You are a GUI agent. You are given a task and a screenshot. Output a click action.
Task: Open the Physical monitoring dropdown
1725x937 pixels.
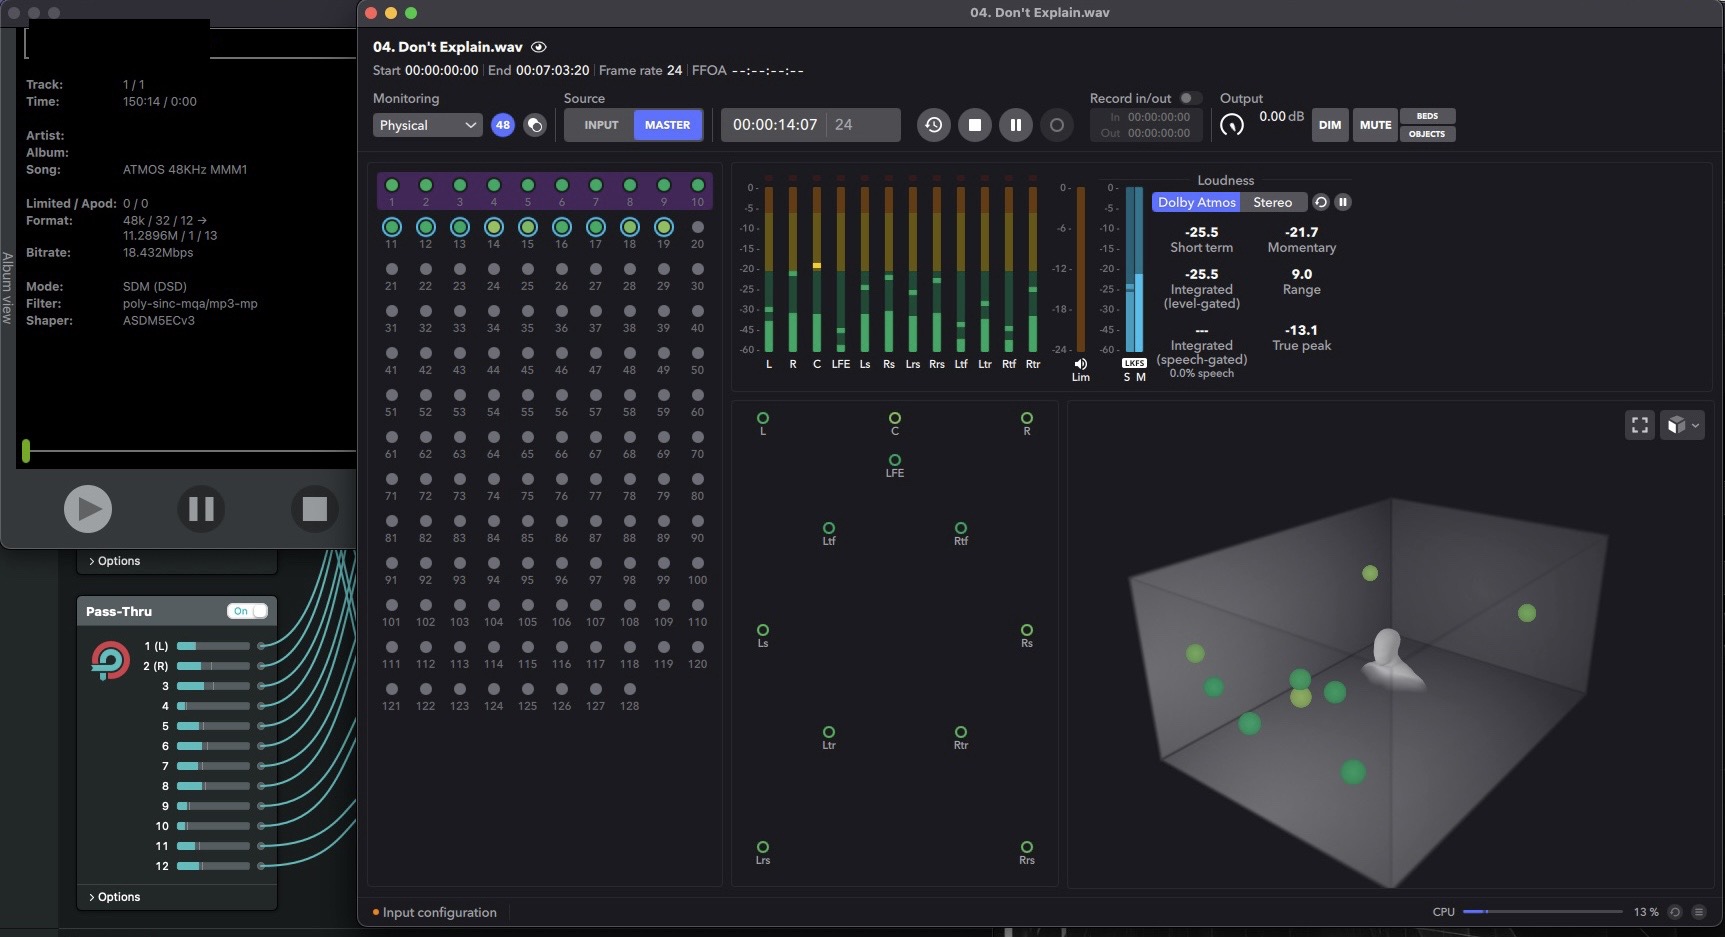428,125
